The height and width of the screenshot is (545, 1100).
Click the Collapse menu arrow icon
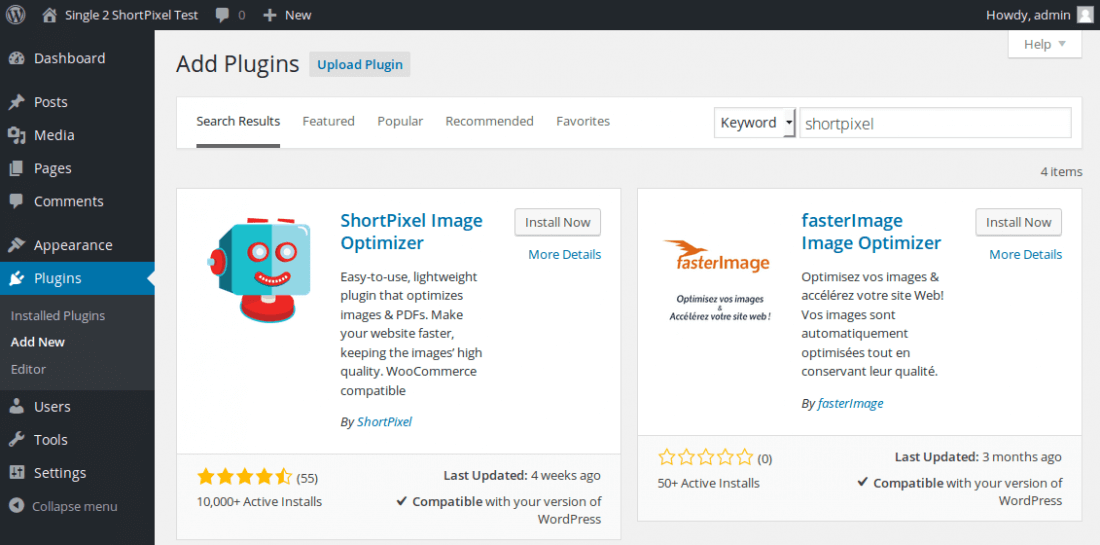click(x=18, y=506)
